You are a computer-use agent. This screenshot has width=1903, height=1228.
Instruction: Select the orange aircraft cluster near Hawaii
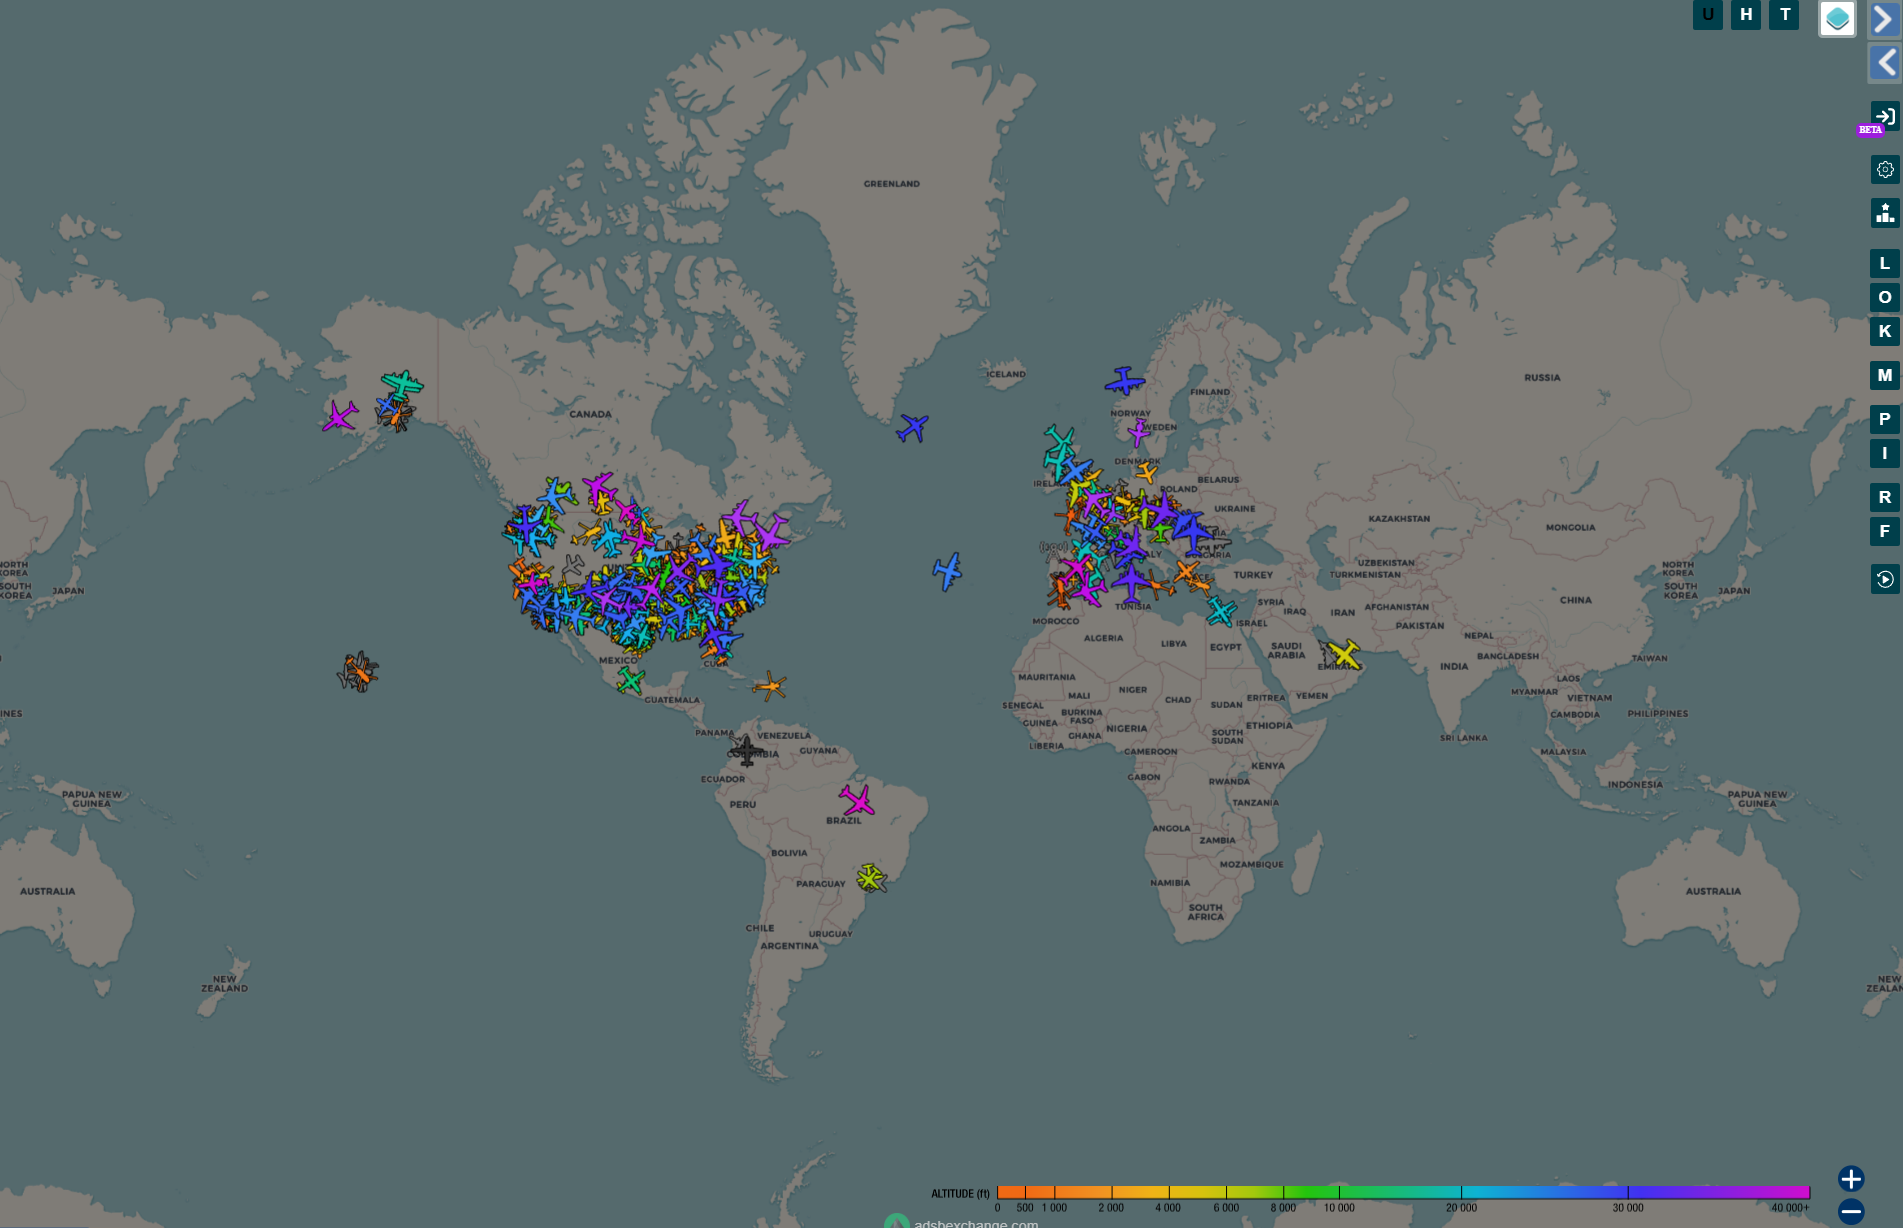coord(358,672)
